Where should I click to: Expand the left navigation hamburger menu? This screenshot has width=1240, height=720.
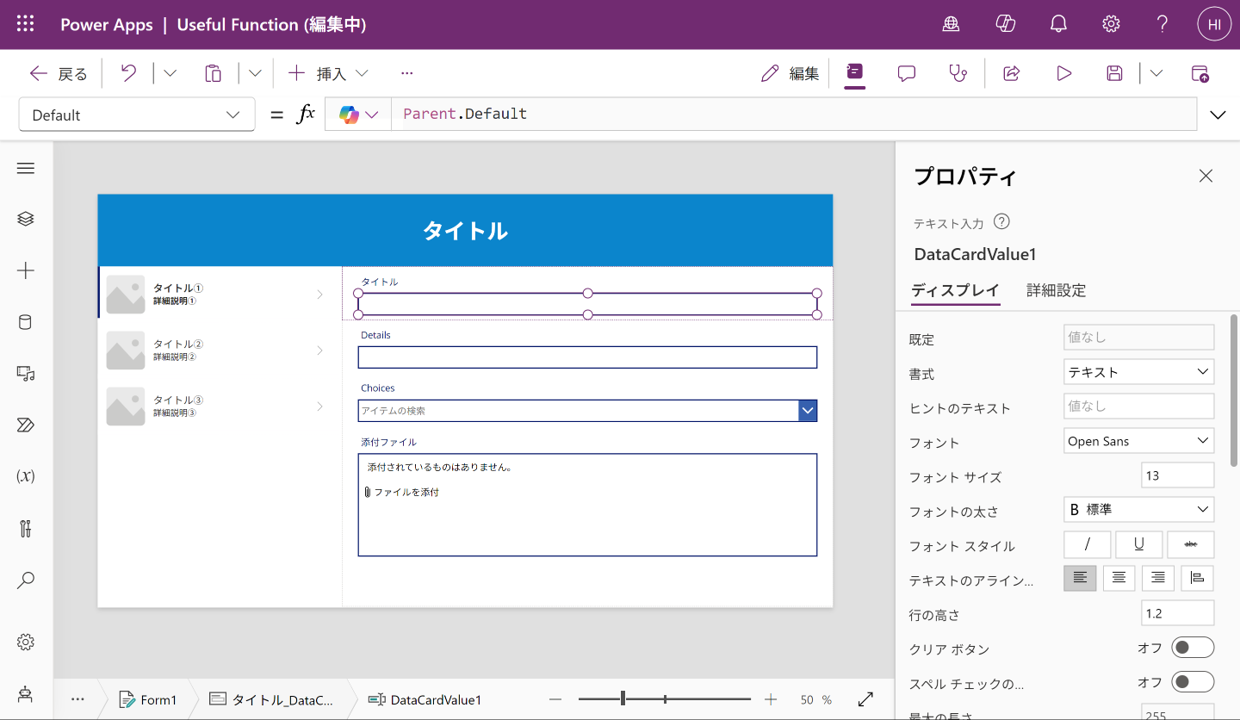26,168
